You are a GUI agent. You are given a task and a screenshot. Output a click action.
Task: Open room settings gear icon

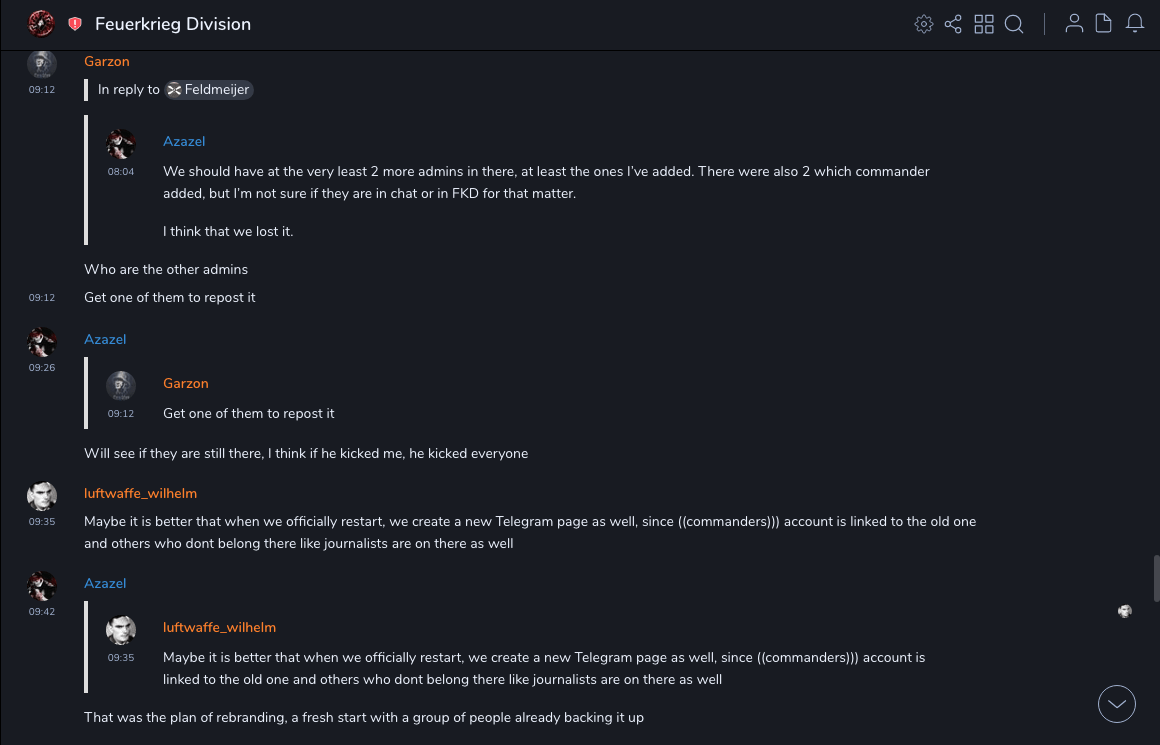click(x=923, y=24)
